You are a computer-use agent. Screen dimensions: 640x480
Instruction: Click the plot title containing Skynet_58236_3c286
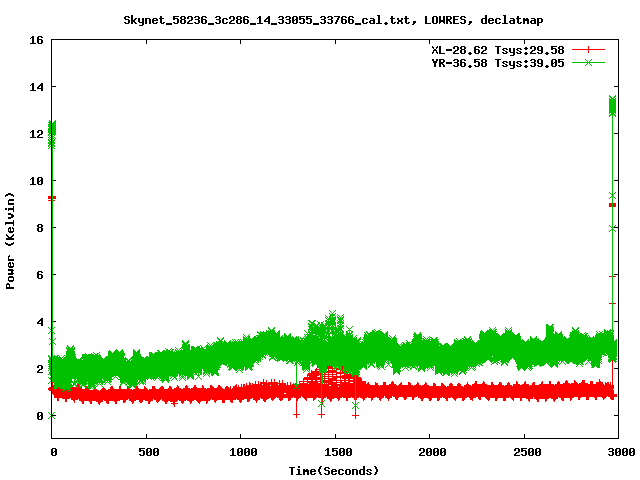click(333, 20)
